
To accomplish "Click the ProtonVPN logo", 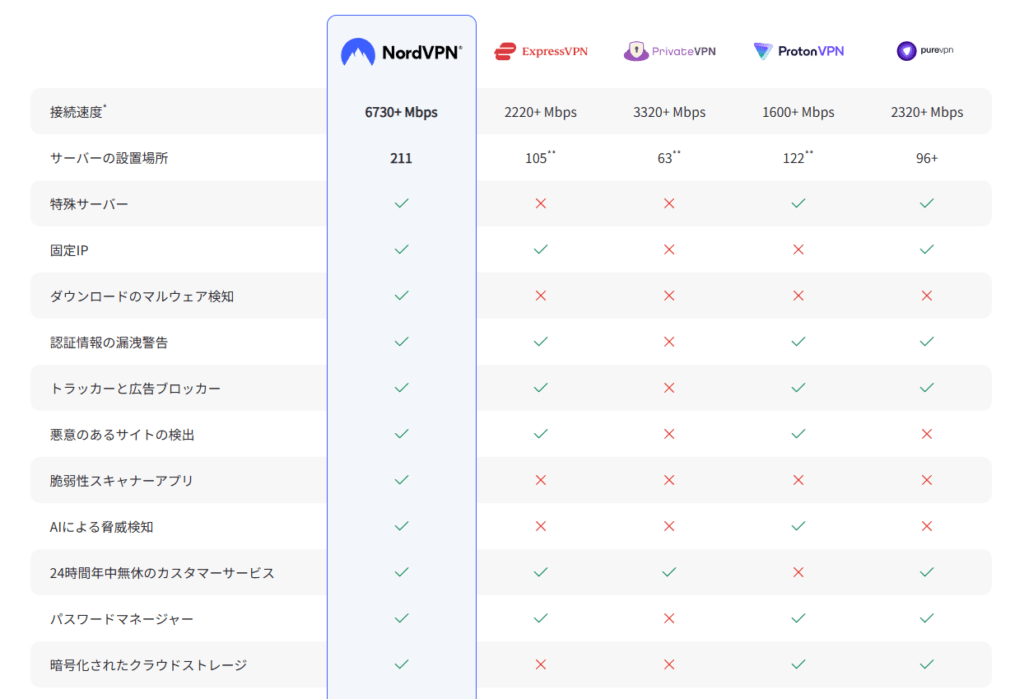I will click(798, 51).
